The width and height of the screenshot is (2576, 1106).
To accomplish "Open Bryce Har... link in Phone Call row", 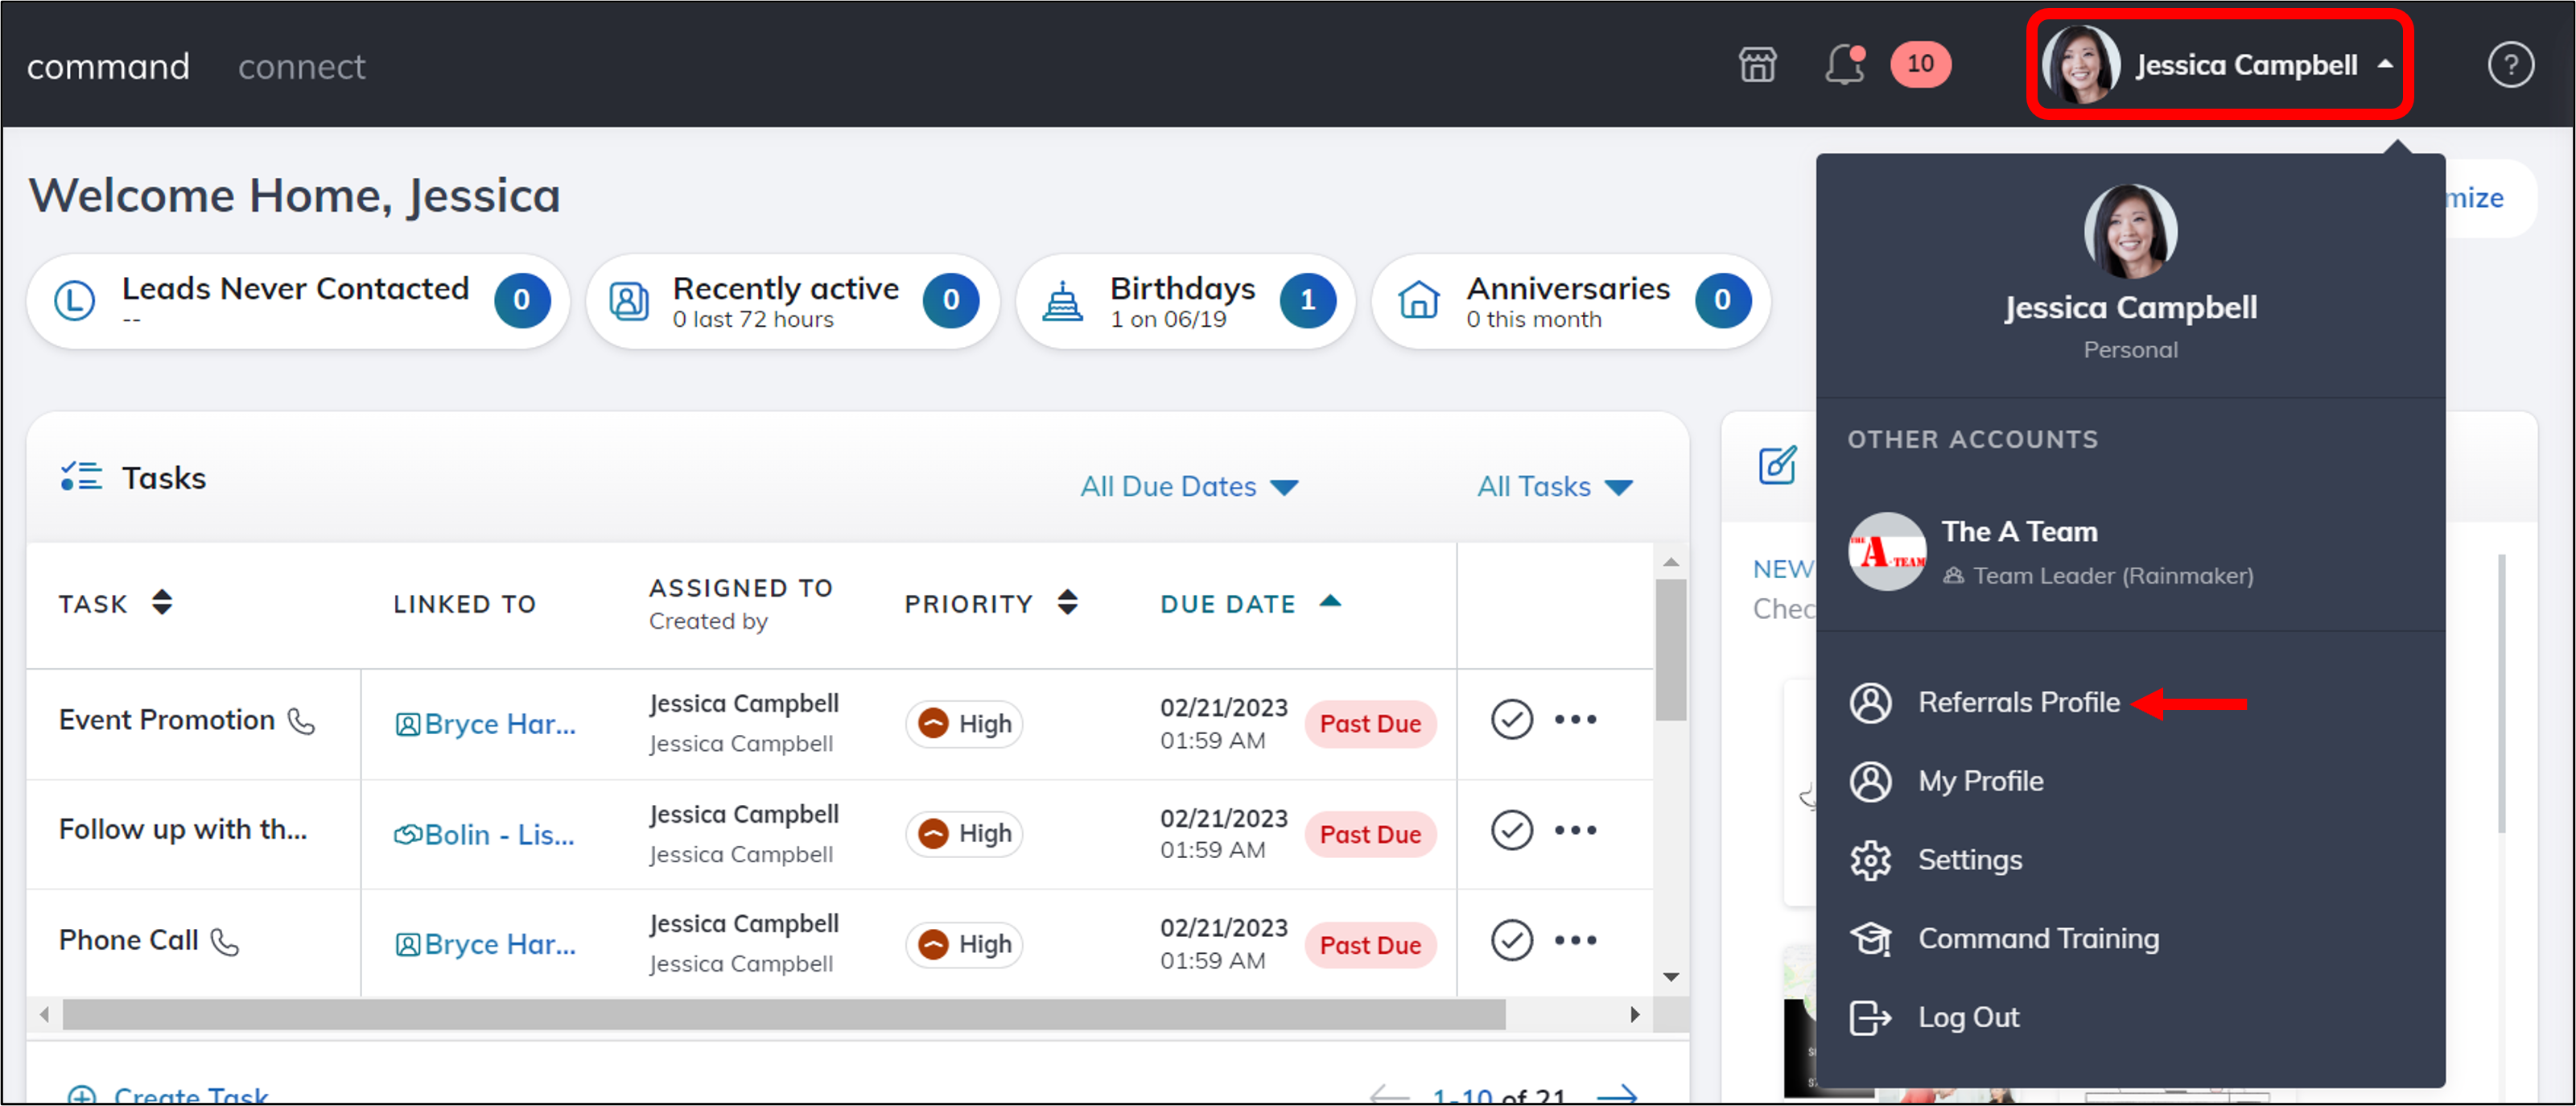I will 485,944.
